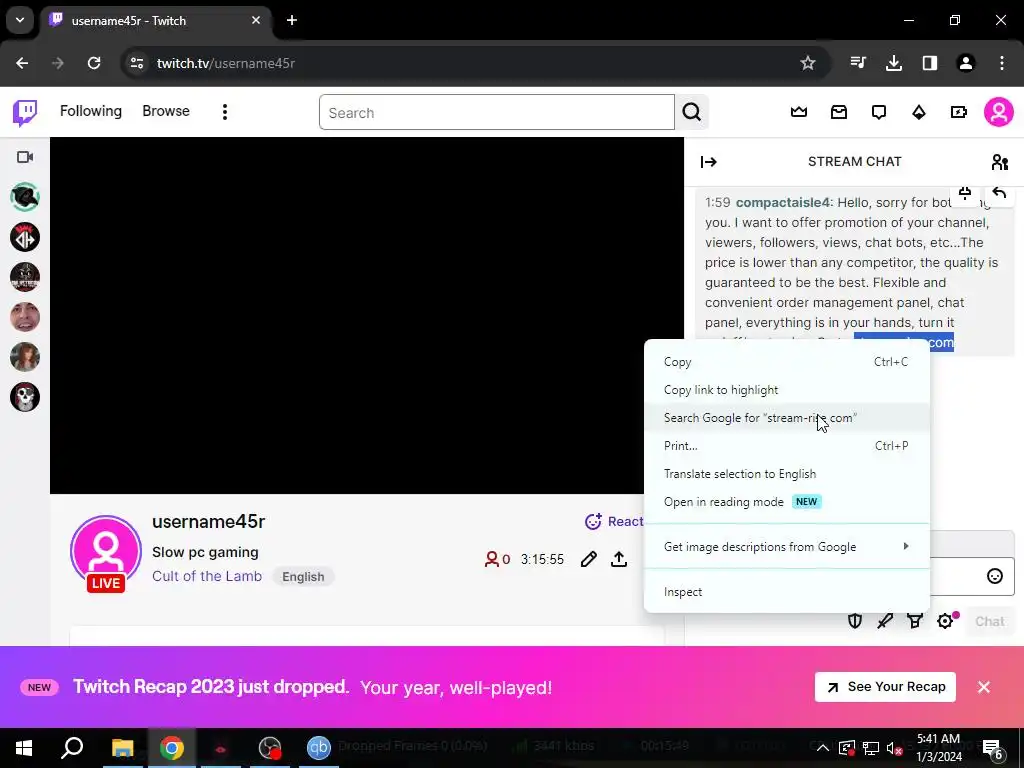Click the browser address bar URL

click(x=226, y=63)
